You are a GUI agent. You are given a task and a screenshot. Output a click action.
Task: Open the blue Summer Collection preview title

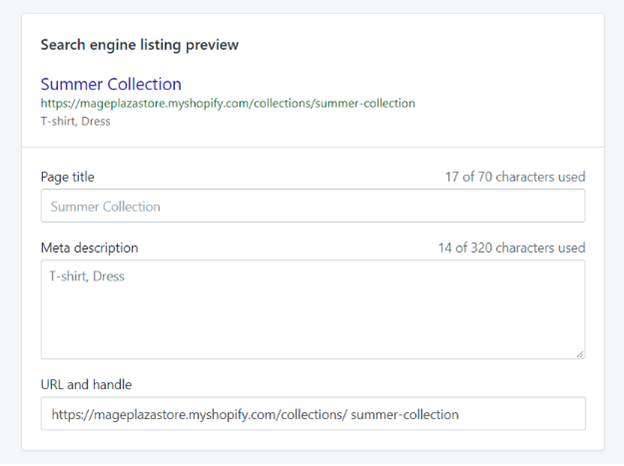[x=111, y=84]
